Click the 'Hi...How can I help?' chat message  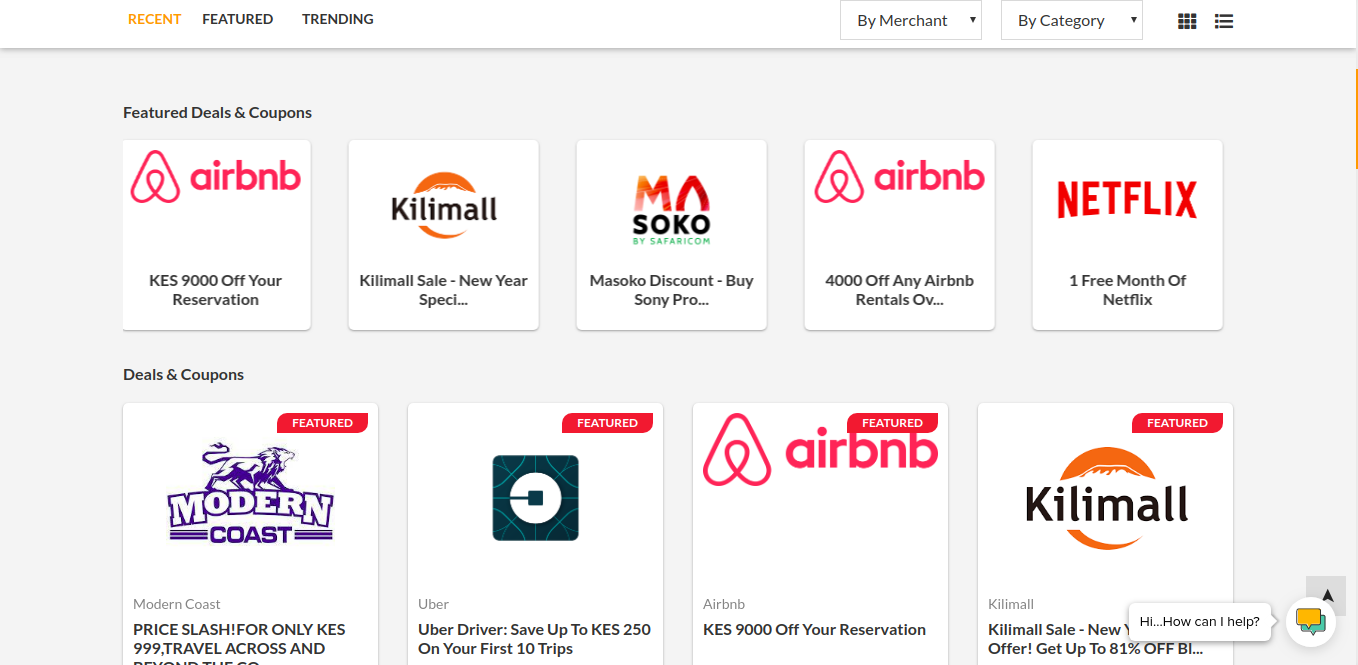1200,621
